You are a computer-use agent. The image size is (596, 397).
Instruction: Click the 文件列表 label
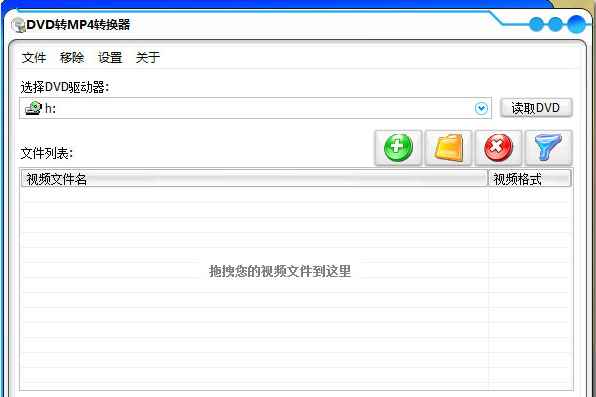pos(47,153)
